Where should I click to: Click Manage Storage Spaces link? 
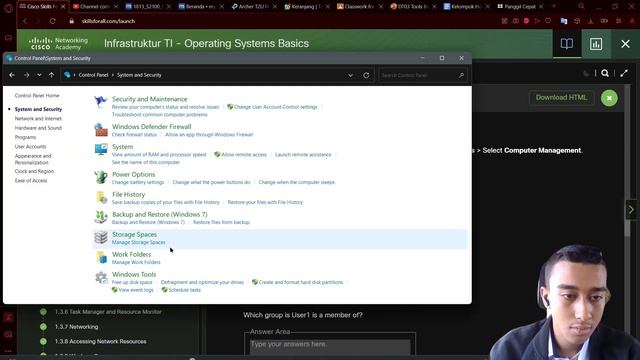pos(138,242)
